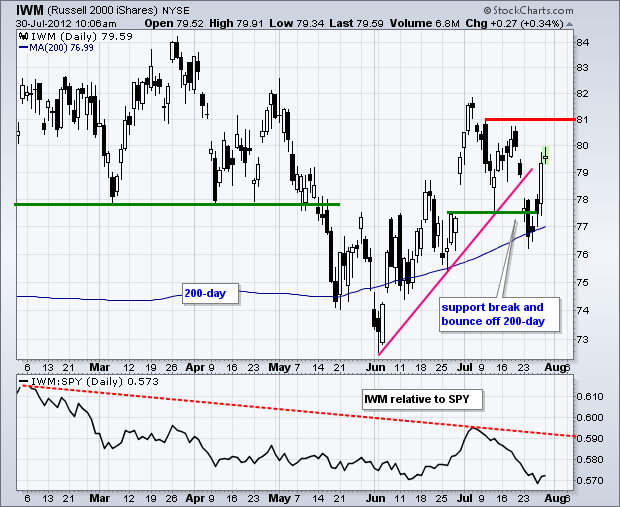Click the highlighted latest candlestick near 79.5
620x507 pixels.
coord(546,156)
